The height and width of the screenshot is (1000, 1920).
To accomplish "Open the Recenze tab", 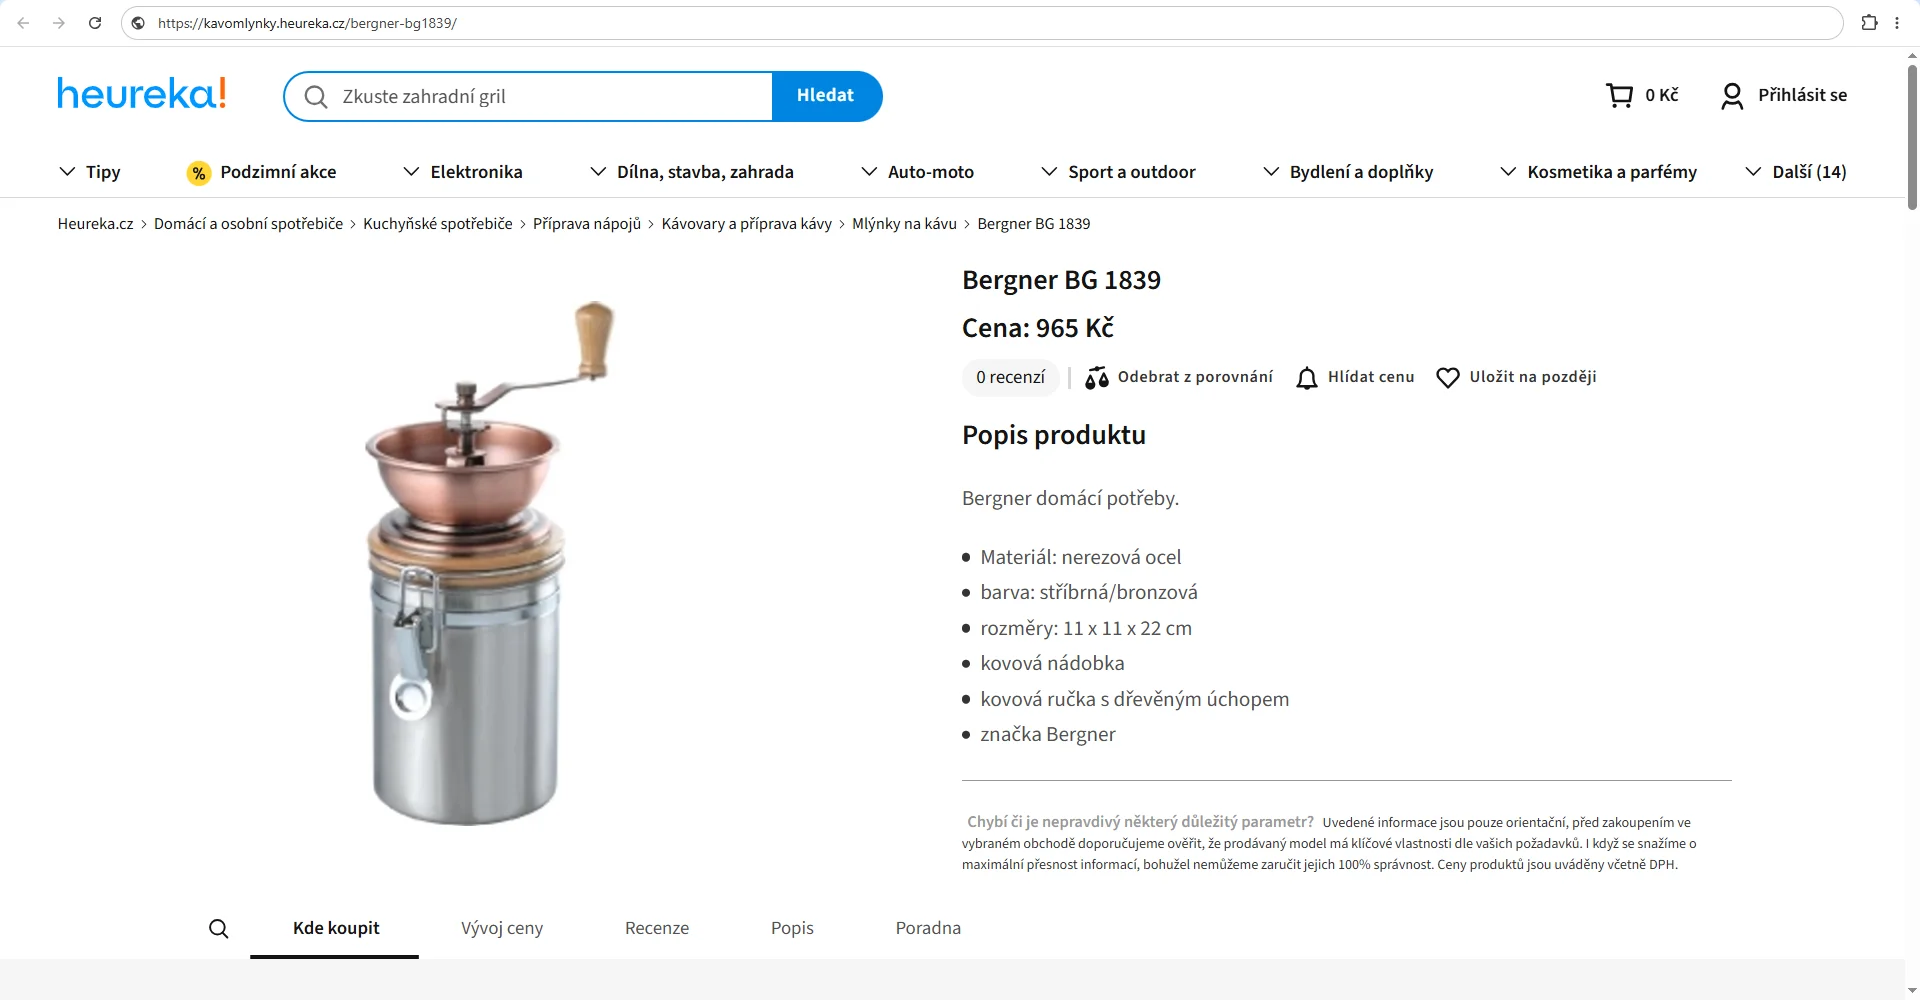I will click(657, 928).
